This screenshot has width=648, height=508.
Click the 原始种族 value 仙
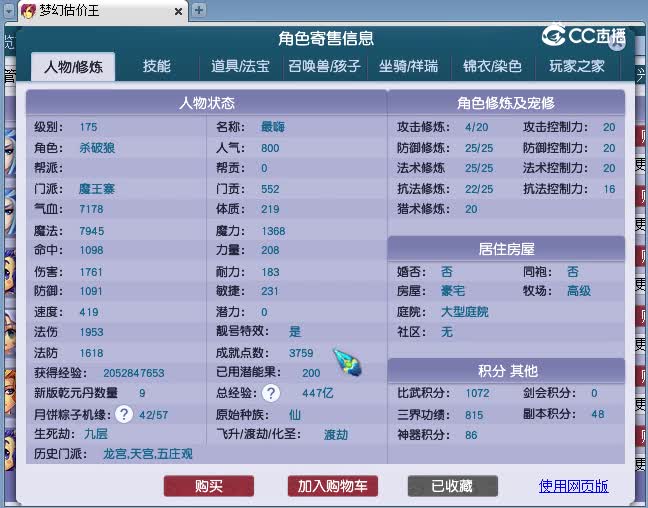tap(295, 415)
